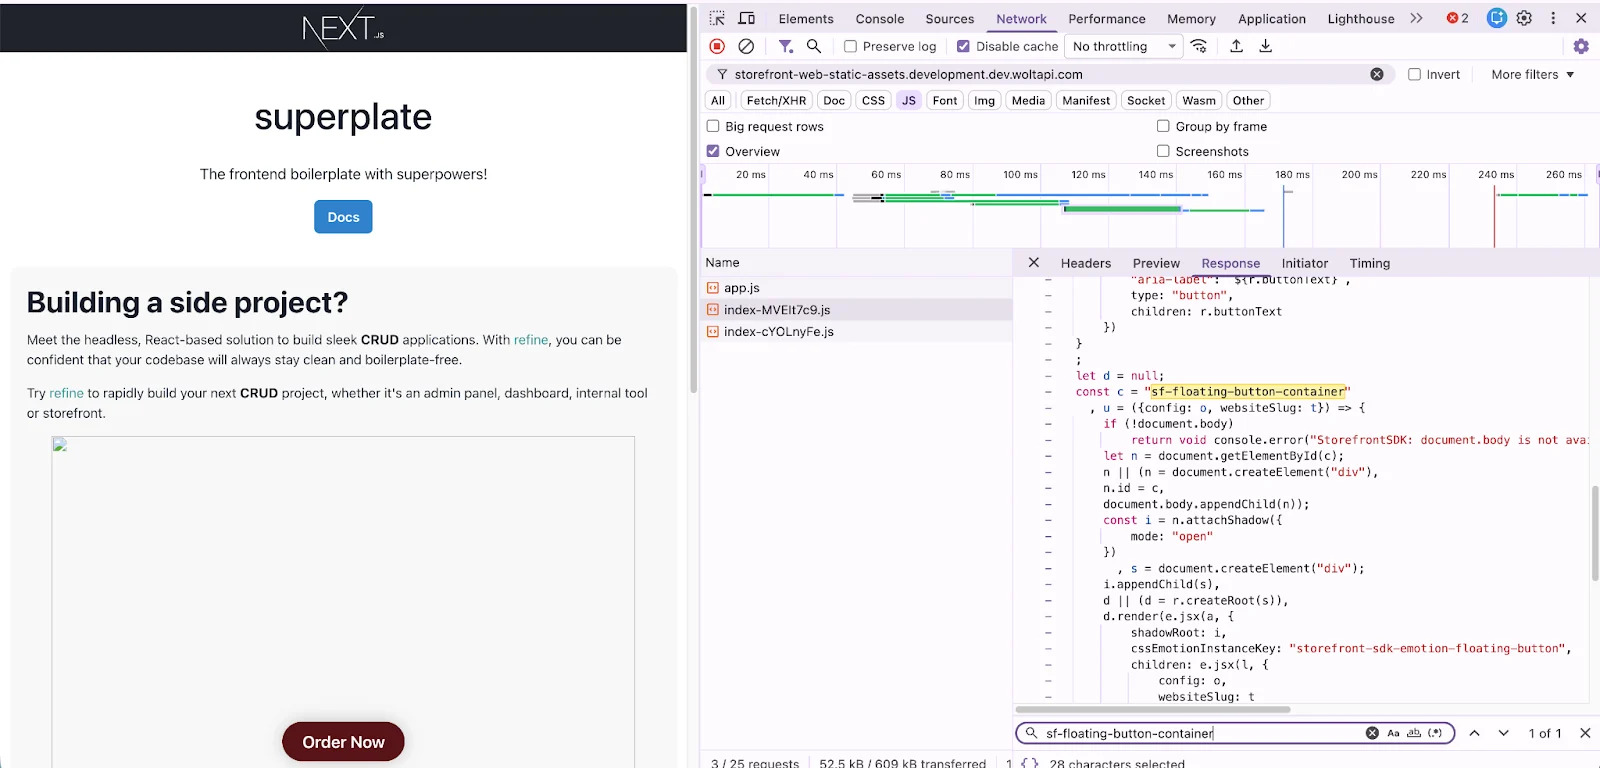The height and width of the screenshot is (768, 1600).
Task: Open DevTools settings gear icon
Action: (x=1524, y=18)
